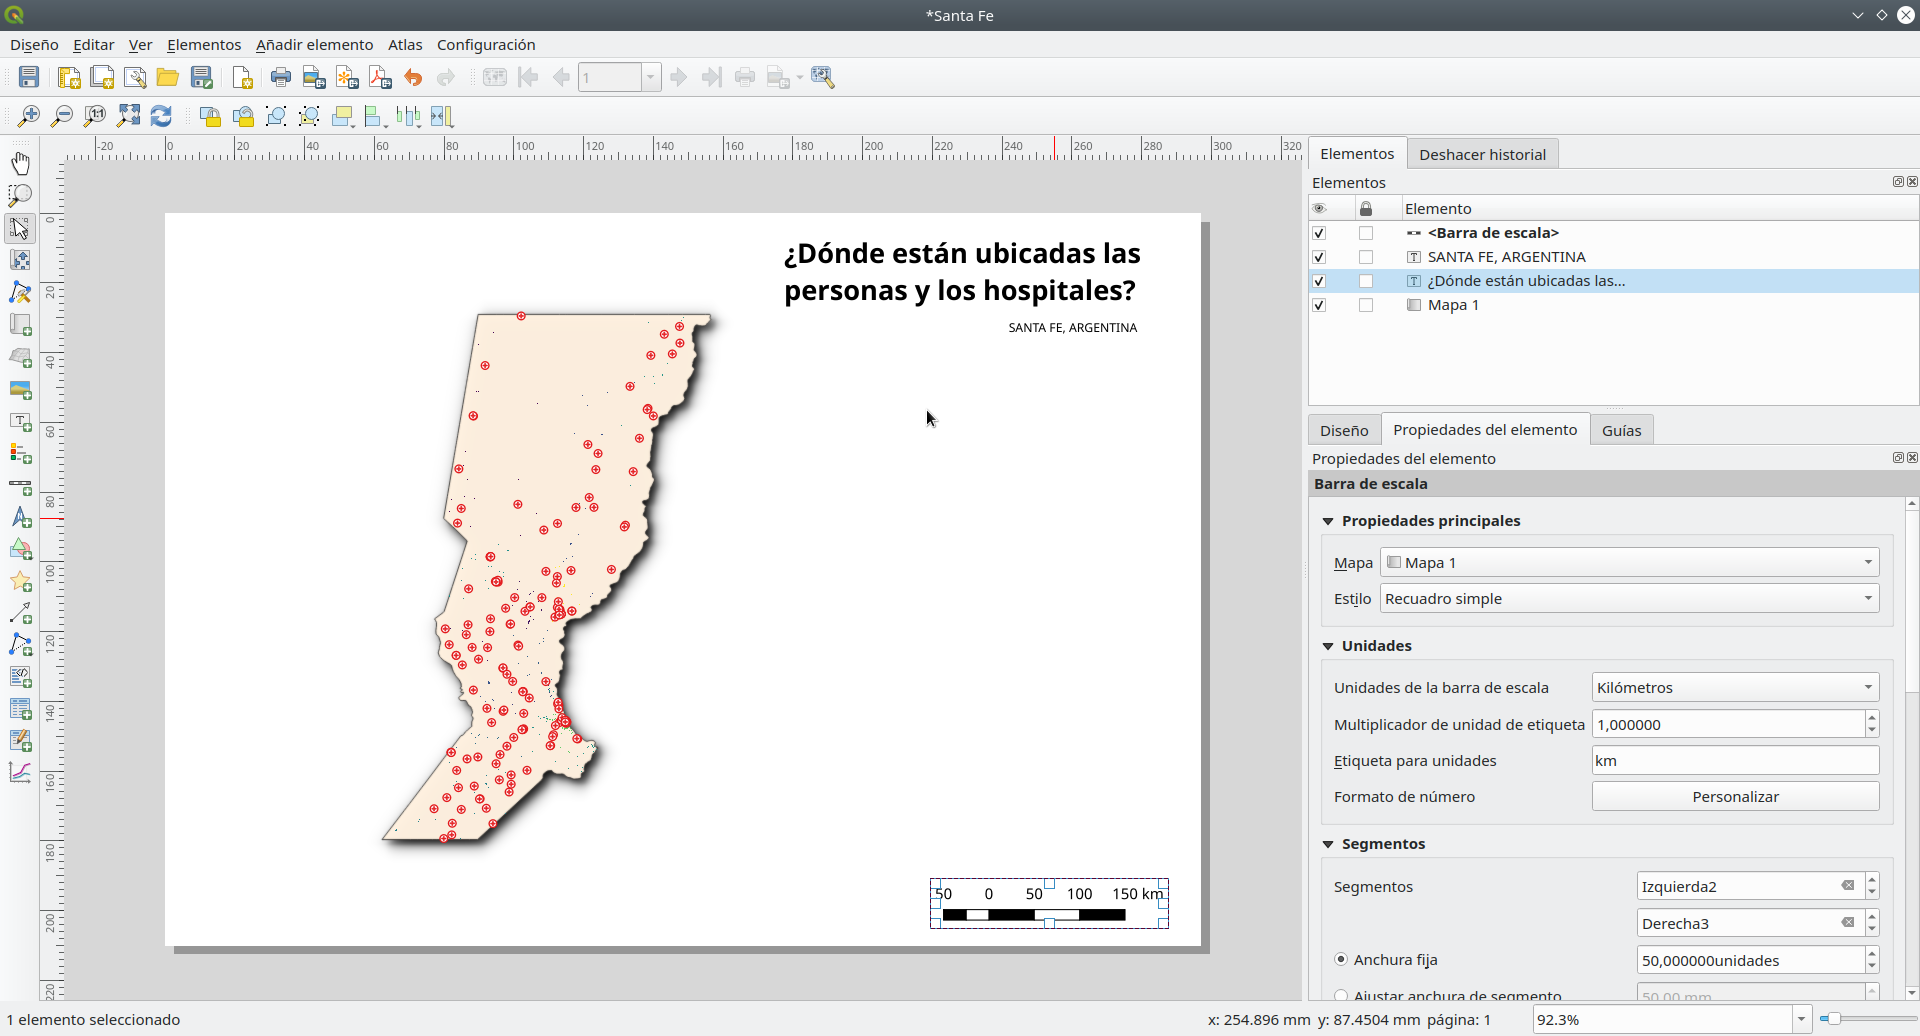Lock the Mapa 1 item

point(1366,305)
